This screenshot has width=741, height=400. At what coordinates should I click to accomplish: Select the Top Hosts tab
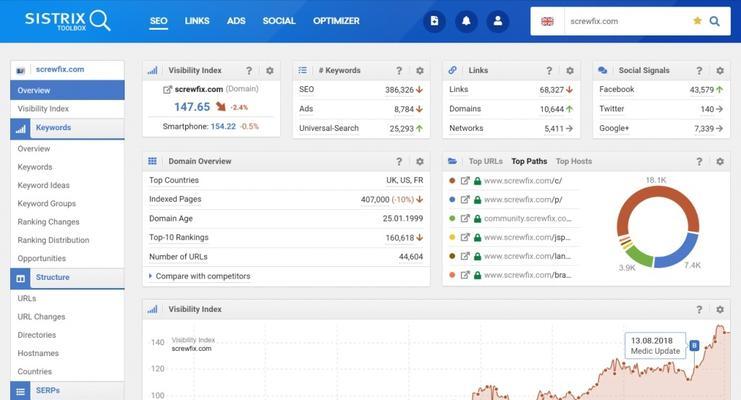pos(574,161)
